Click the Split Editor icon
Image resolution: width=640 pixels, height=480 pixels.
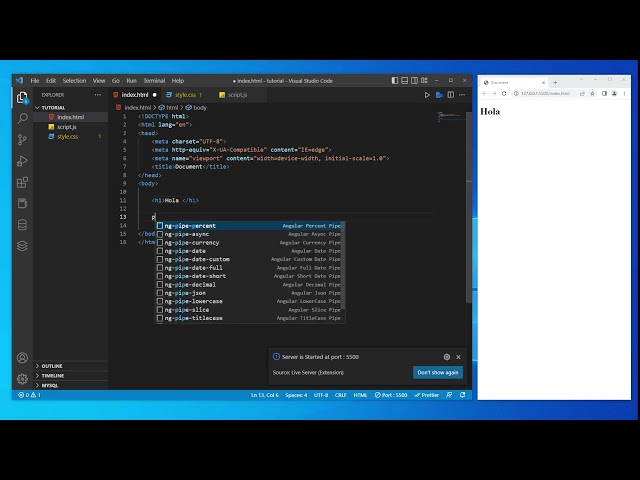[451, 95]
